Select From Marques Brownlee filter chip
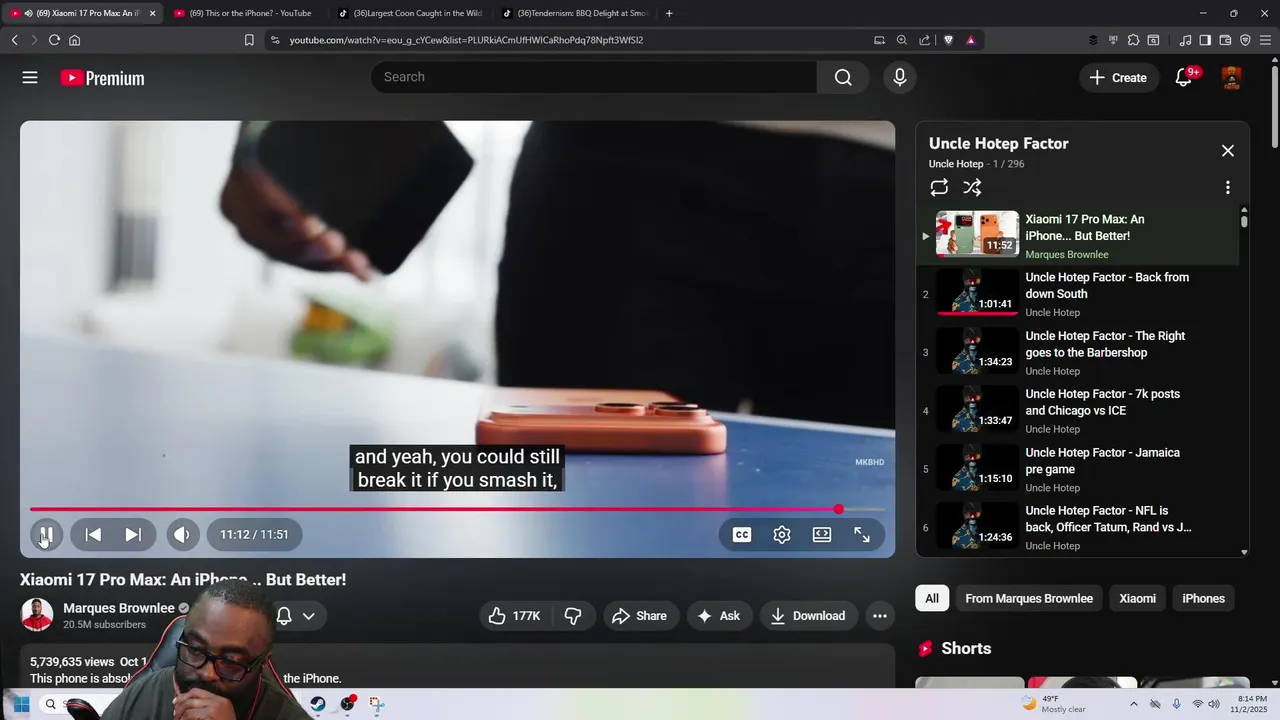 1029,598
